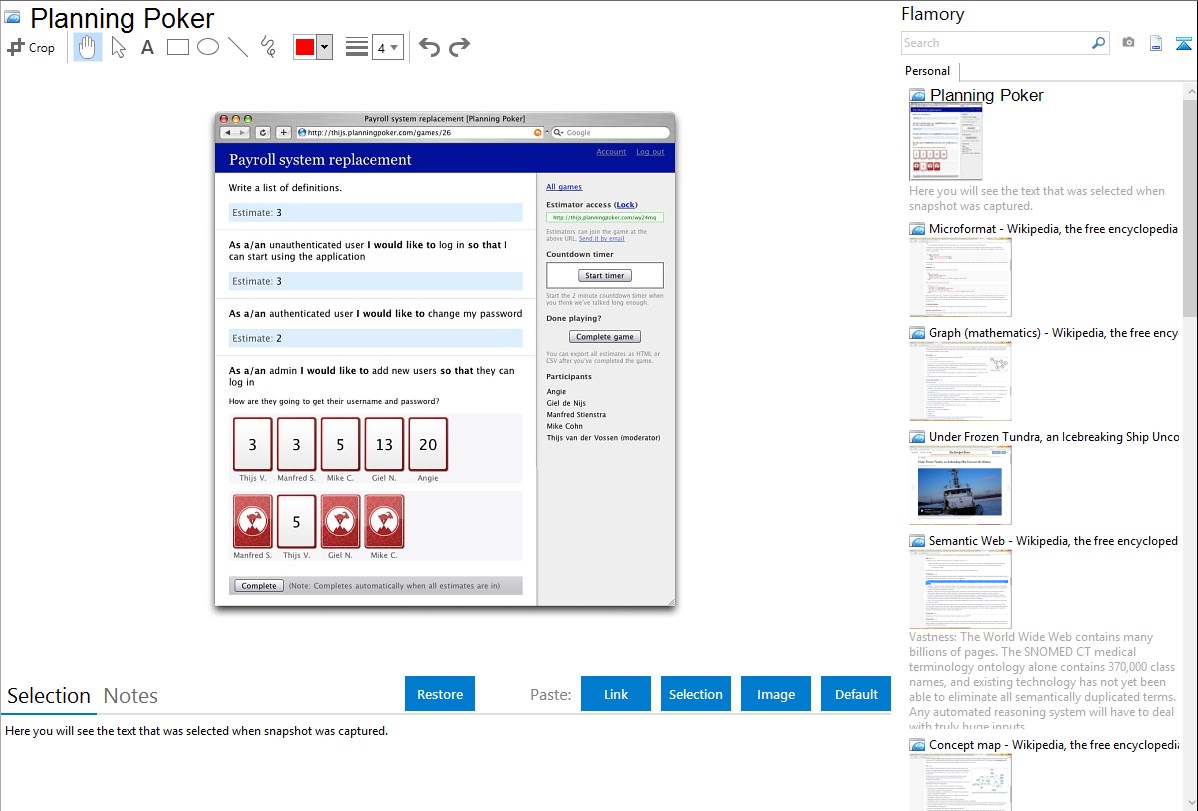Open the Microformat Wikipedia snapshot thumbnail

coord(960,277)
